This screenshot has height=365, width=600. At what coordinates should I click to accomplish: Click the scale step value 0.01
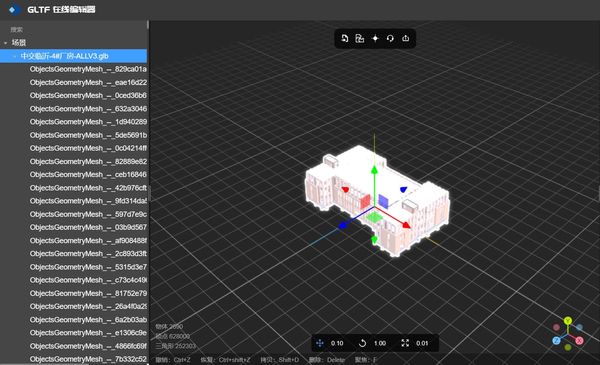pyautogui.click(x=422, y=343)
